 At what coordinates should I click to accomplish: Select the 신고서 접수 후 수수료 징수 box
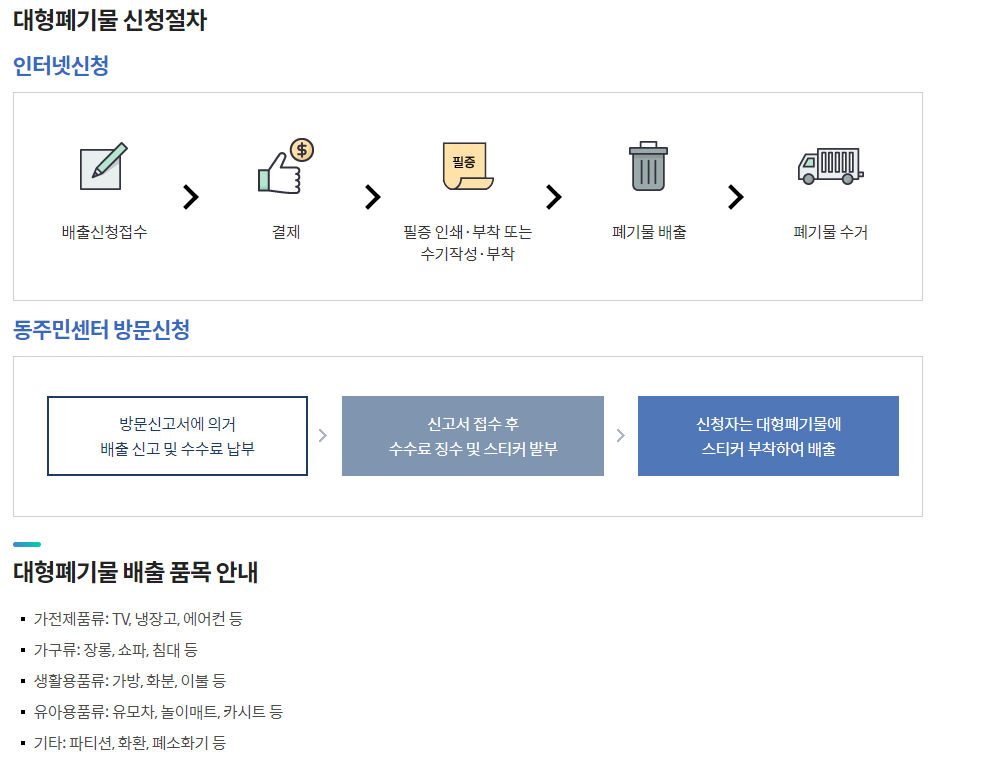pos(473,436)
